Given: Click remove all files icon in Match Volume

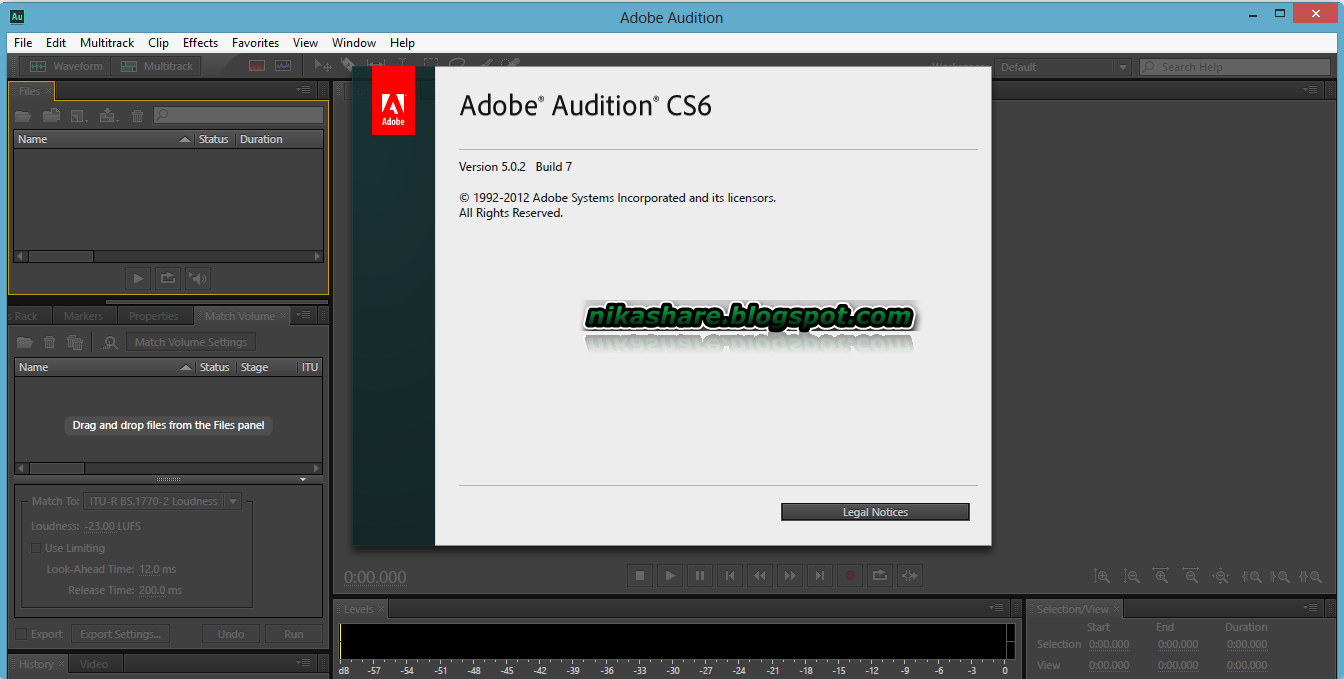Looking at the screenshot, I should tap(75, 343).
